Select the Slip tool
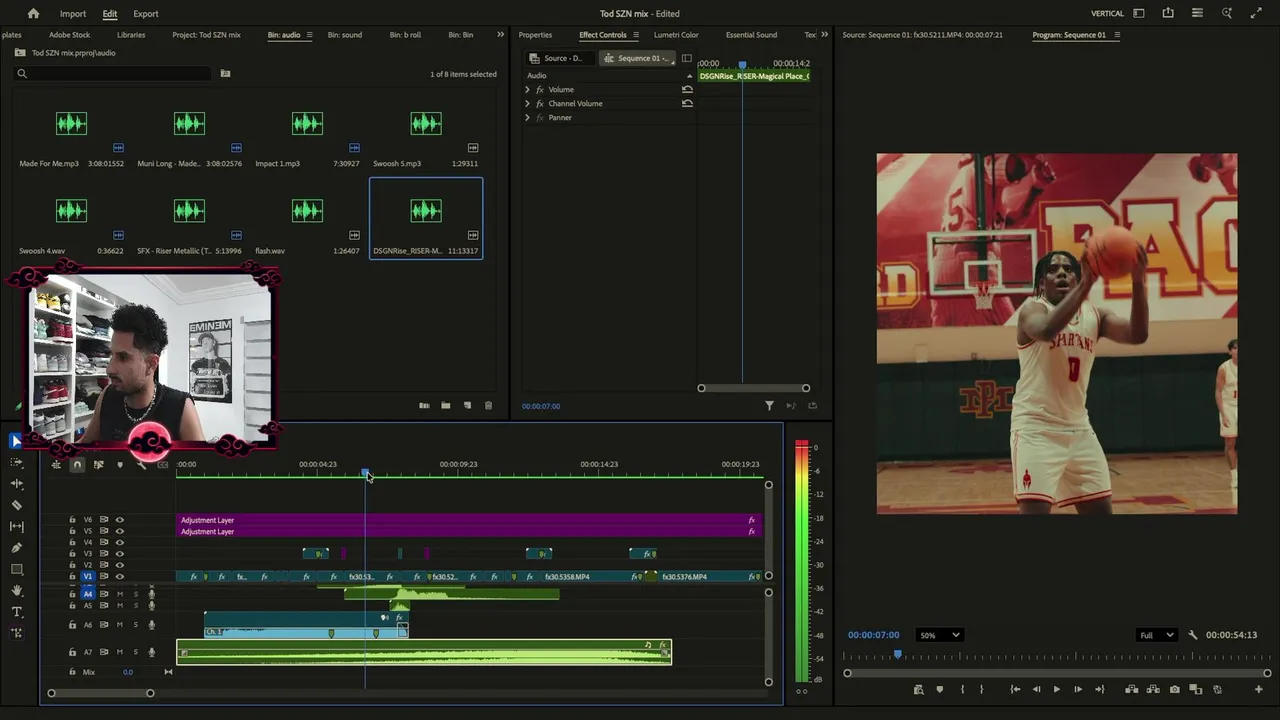The height and width of the screenshot is (720, 1280). (16, 526)
